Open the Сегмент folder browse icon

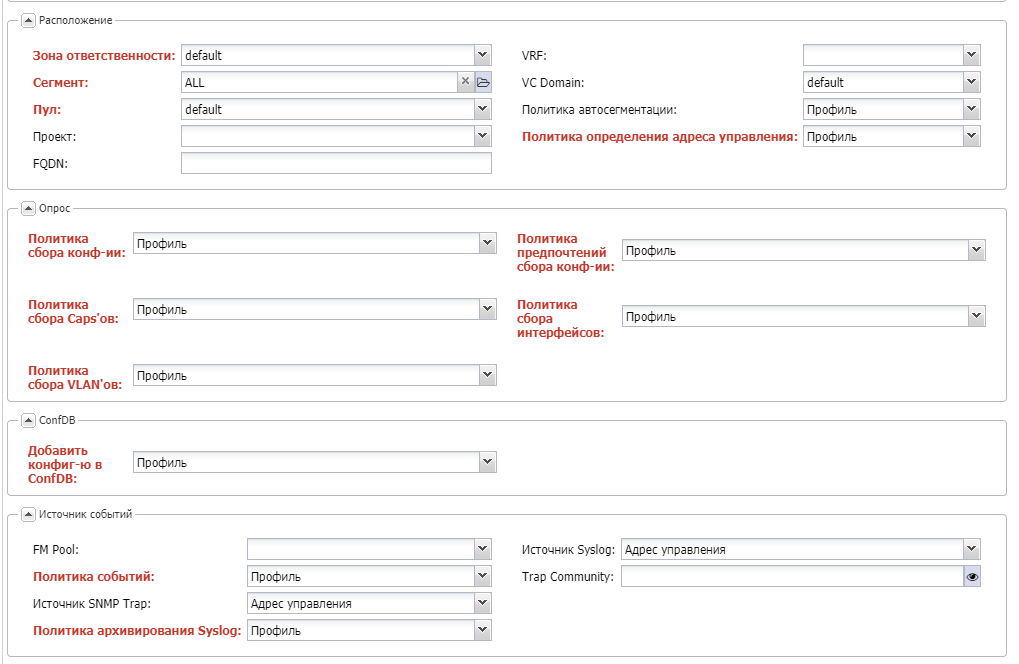(483, 82)
